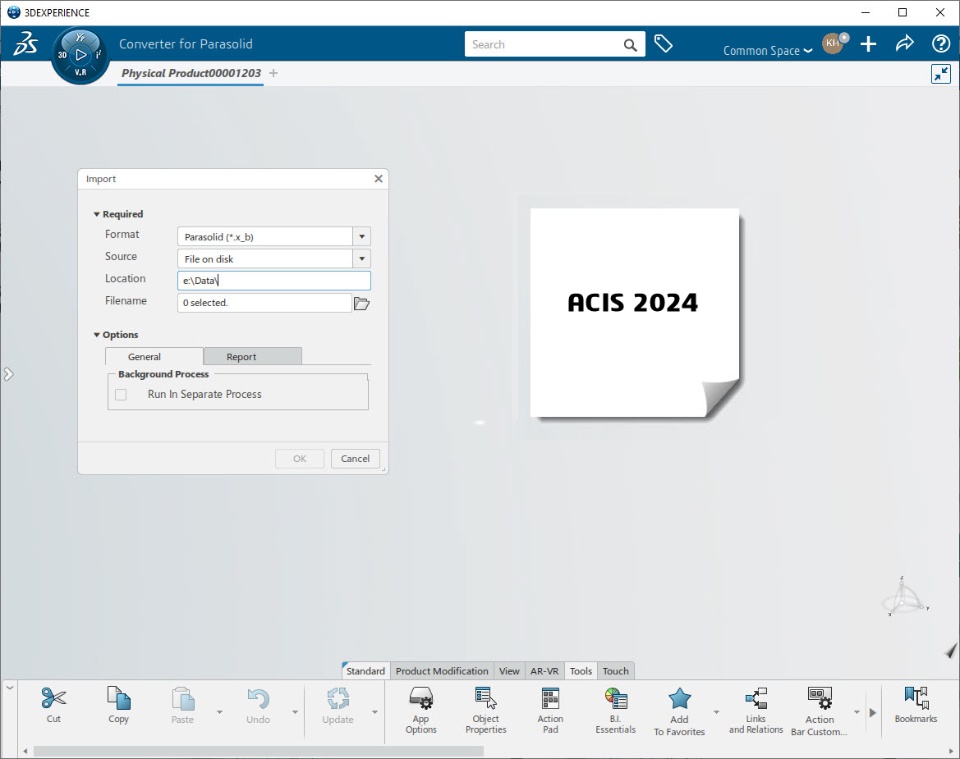Viewport: 960px width, 759px height.
Task: Collapse the Required section
Action: (x=96, y=214)
